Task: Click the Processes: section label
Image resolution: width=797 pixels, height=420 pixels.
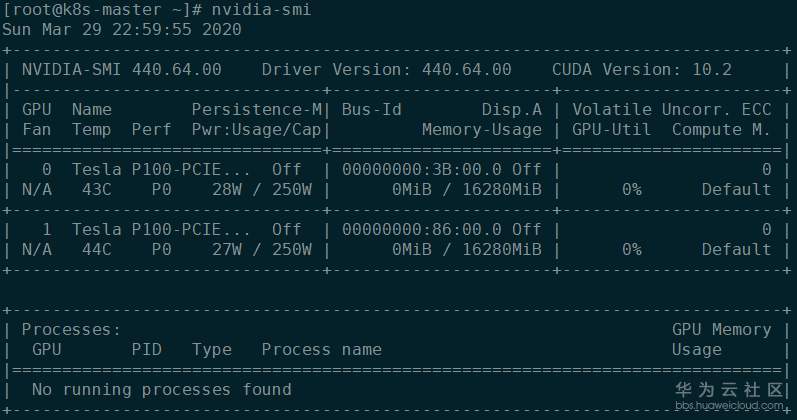Action: coord(71,329)
